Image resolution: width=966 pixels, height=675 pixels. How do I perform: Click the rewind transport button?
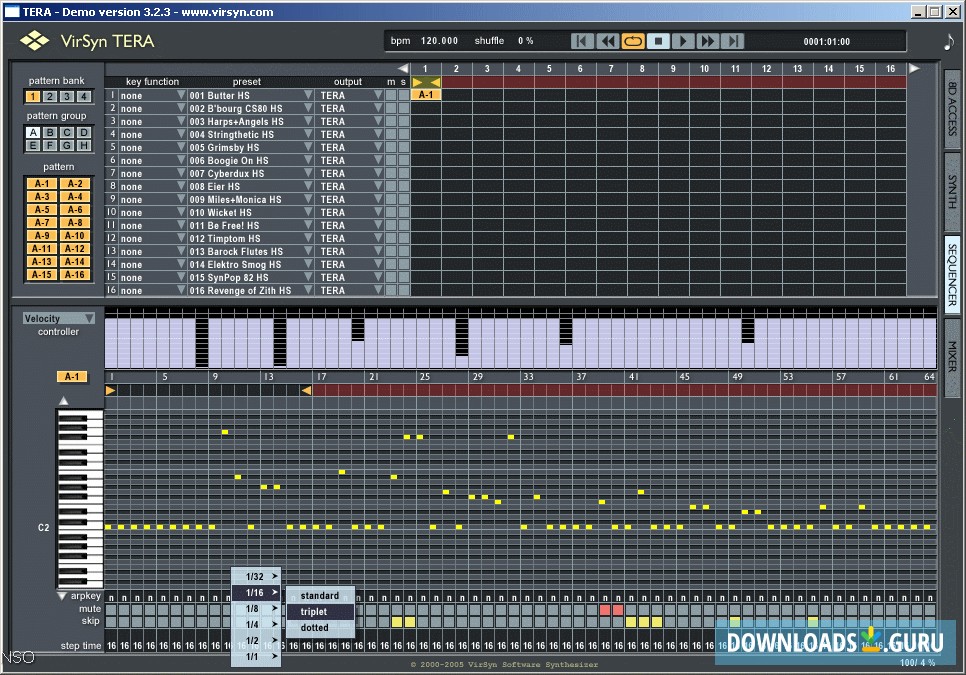pos(608,41)
